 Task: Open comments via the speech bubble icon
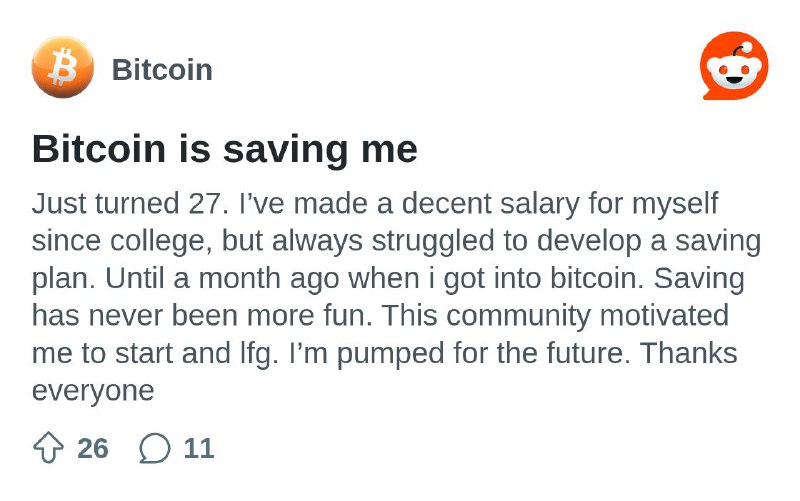pyautogui.click(x=155, y=448)
